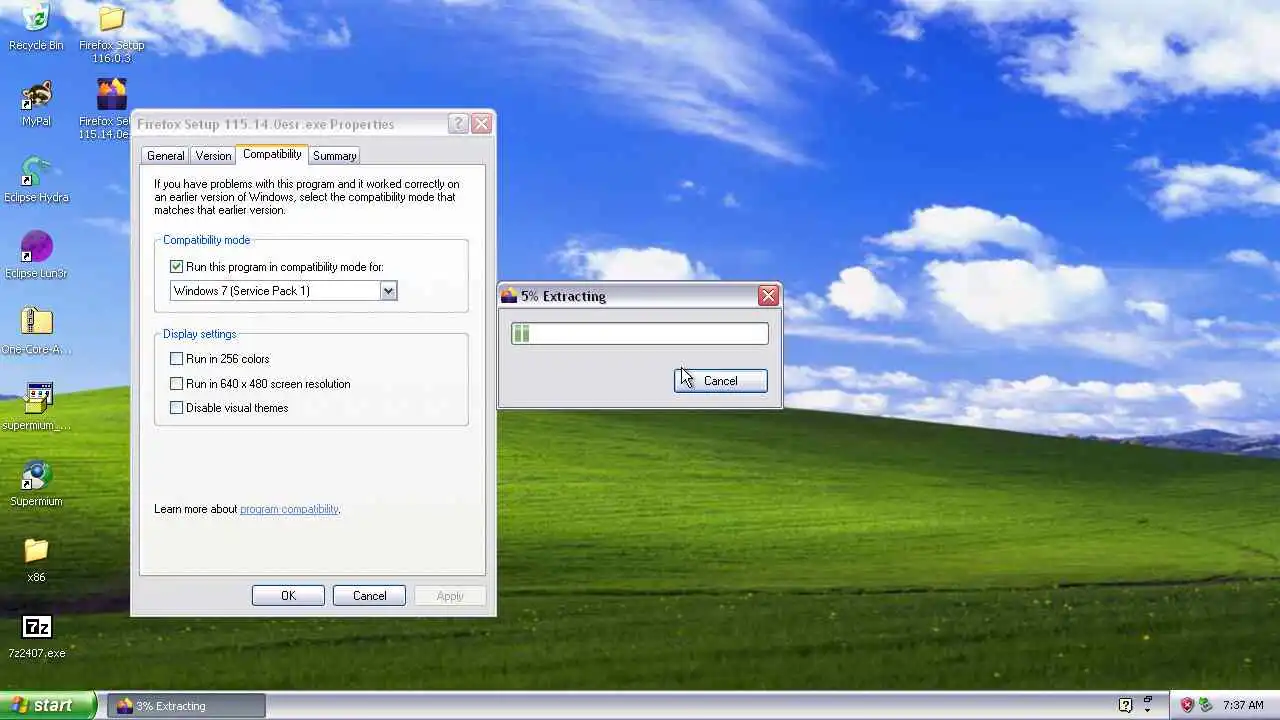Uncheck Run this program in compatibility mode
This screenshot has width=1280, height=720.
(177, 267)
